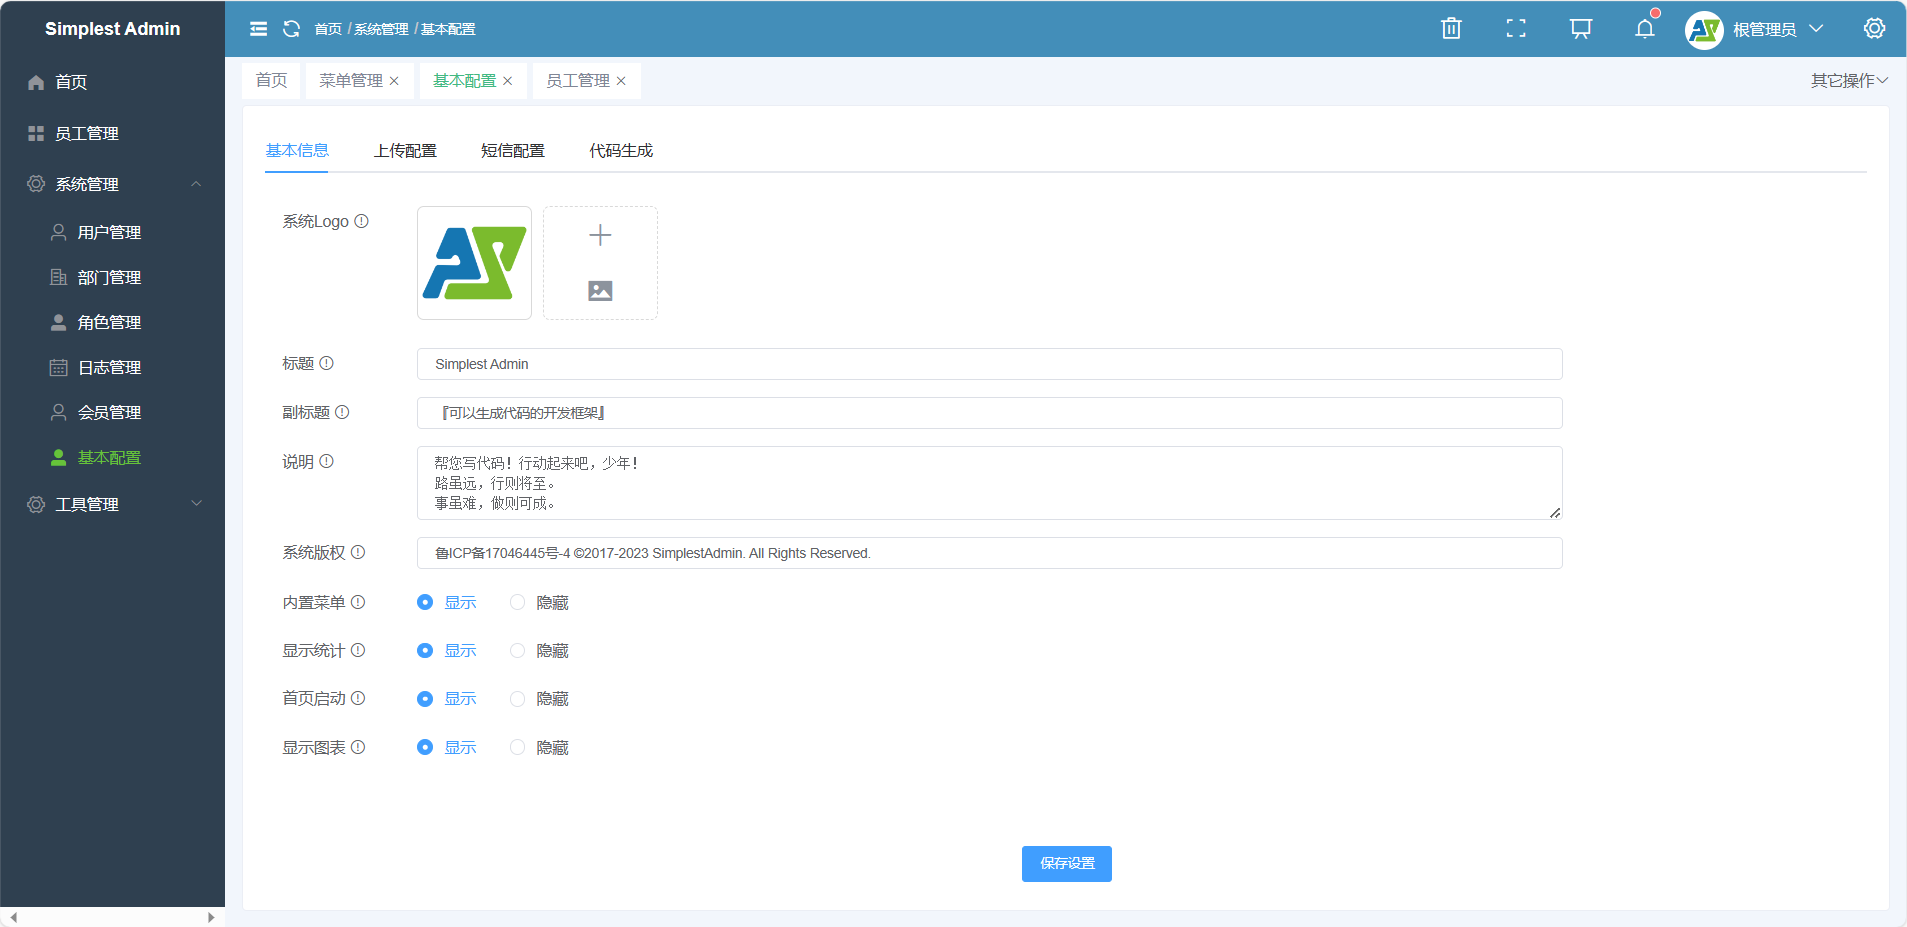1907x927 pixels.
Task: Select 显示 for 显示图表
Action: pyautogui.click(x=425, y=747)
